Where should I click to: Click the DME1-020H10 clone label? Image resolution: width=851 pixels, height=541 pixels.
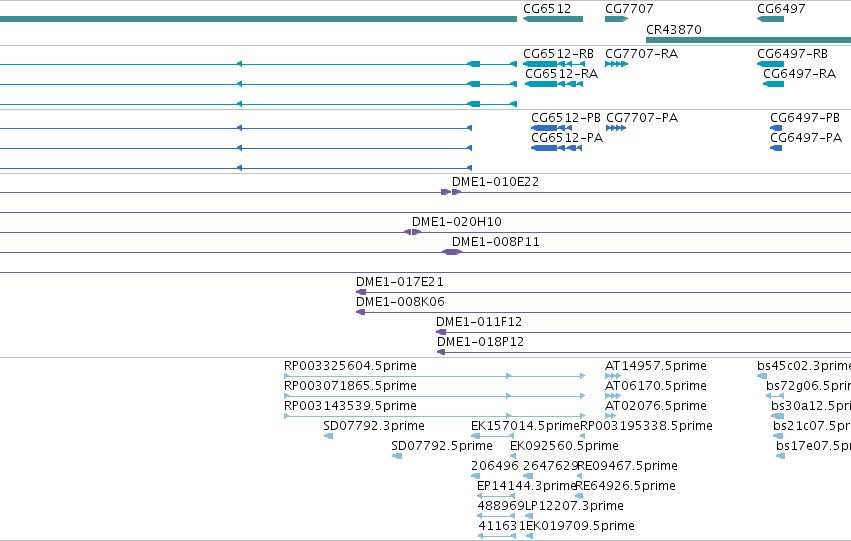pos(456,222)
